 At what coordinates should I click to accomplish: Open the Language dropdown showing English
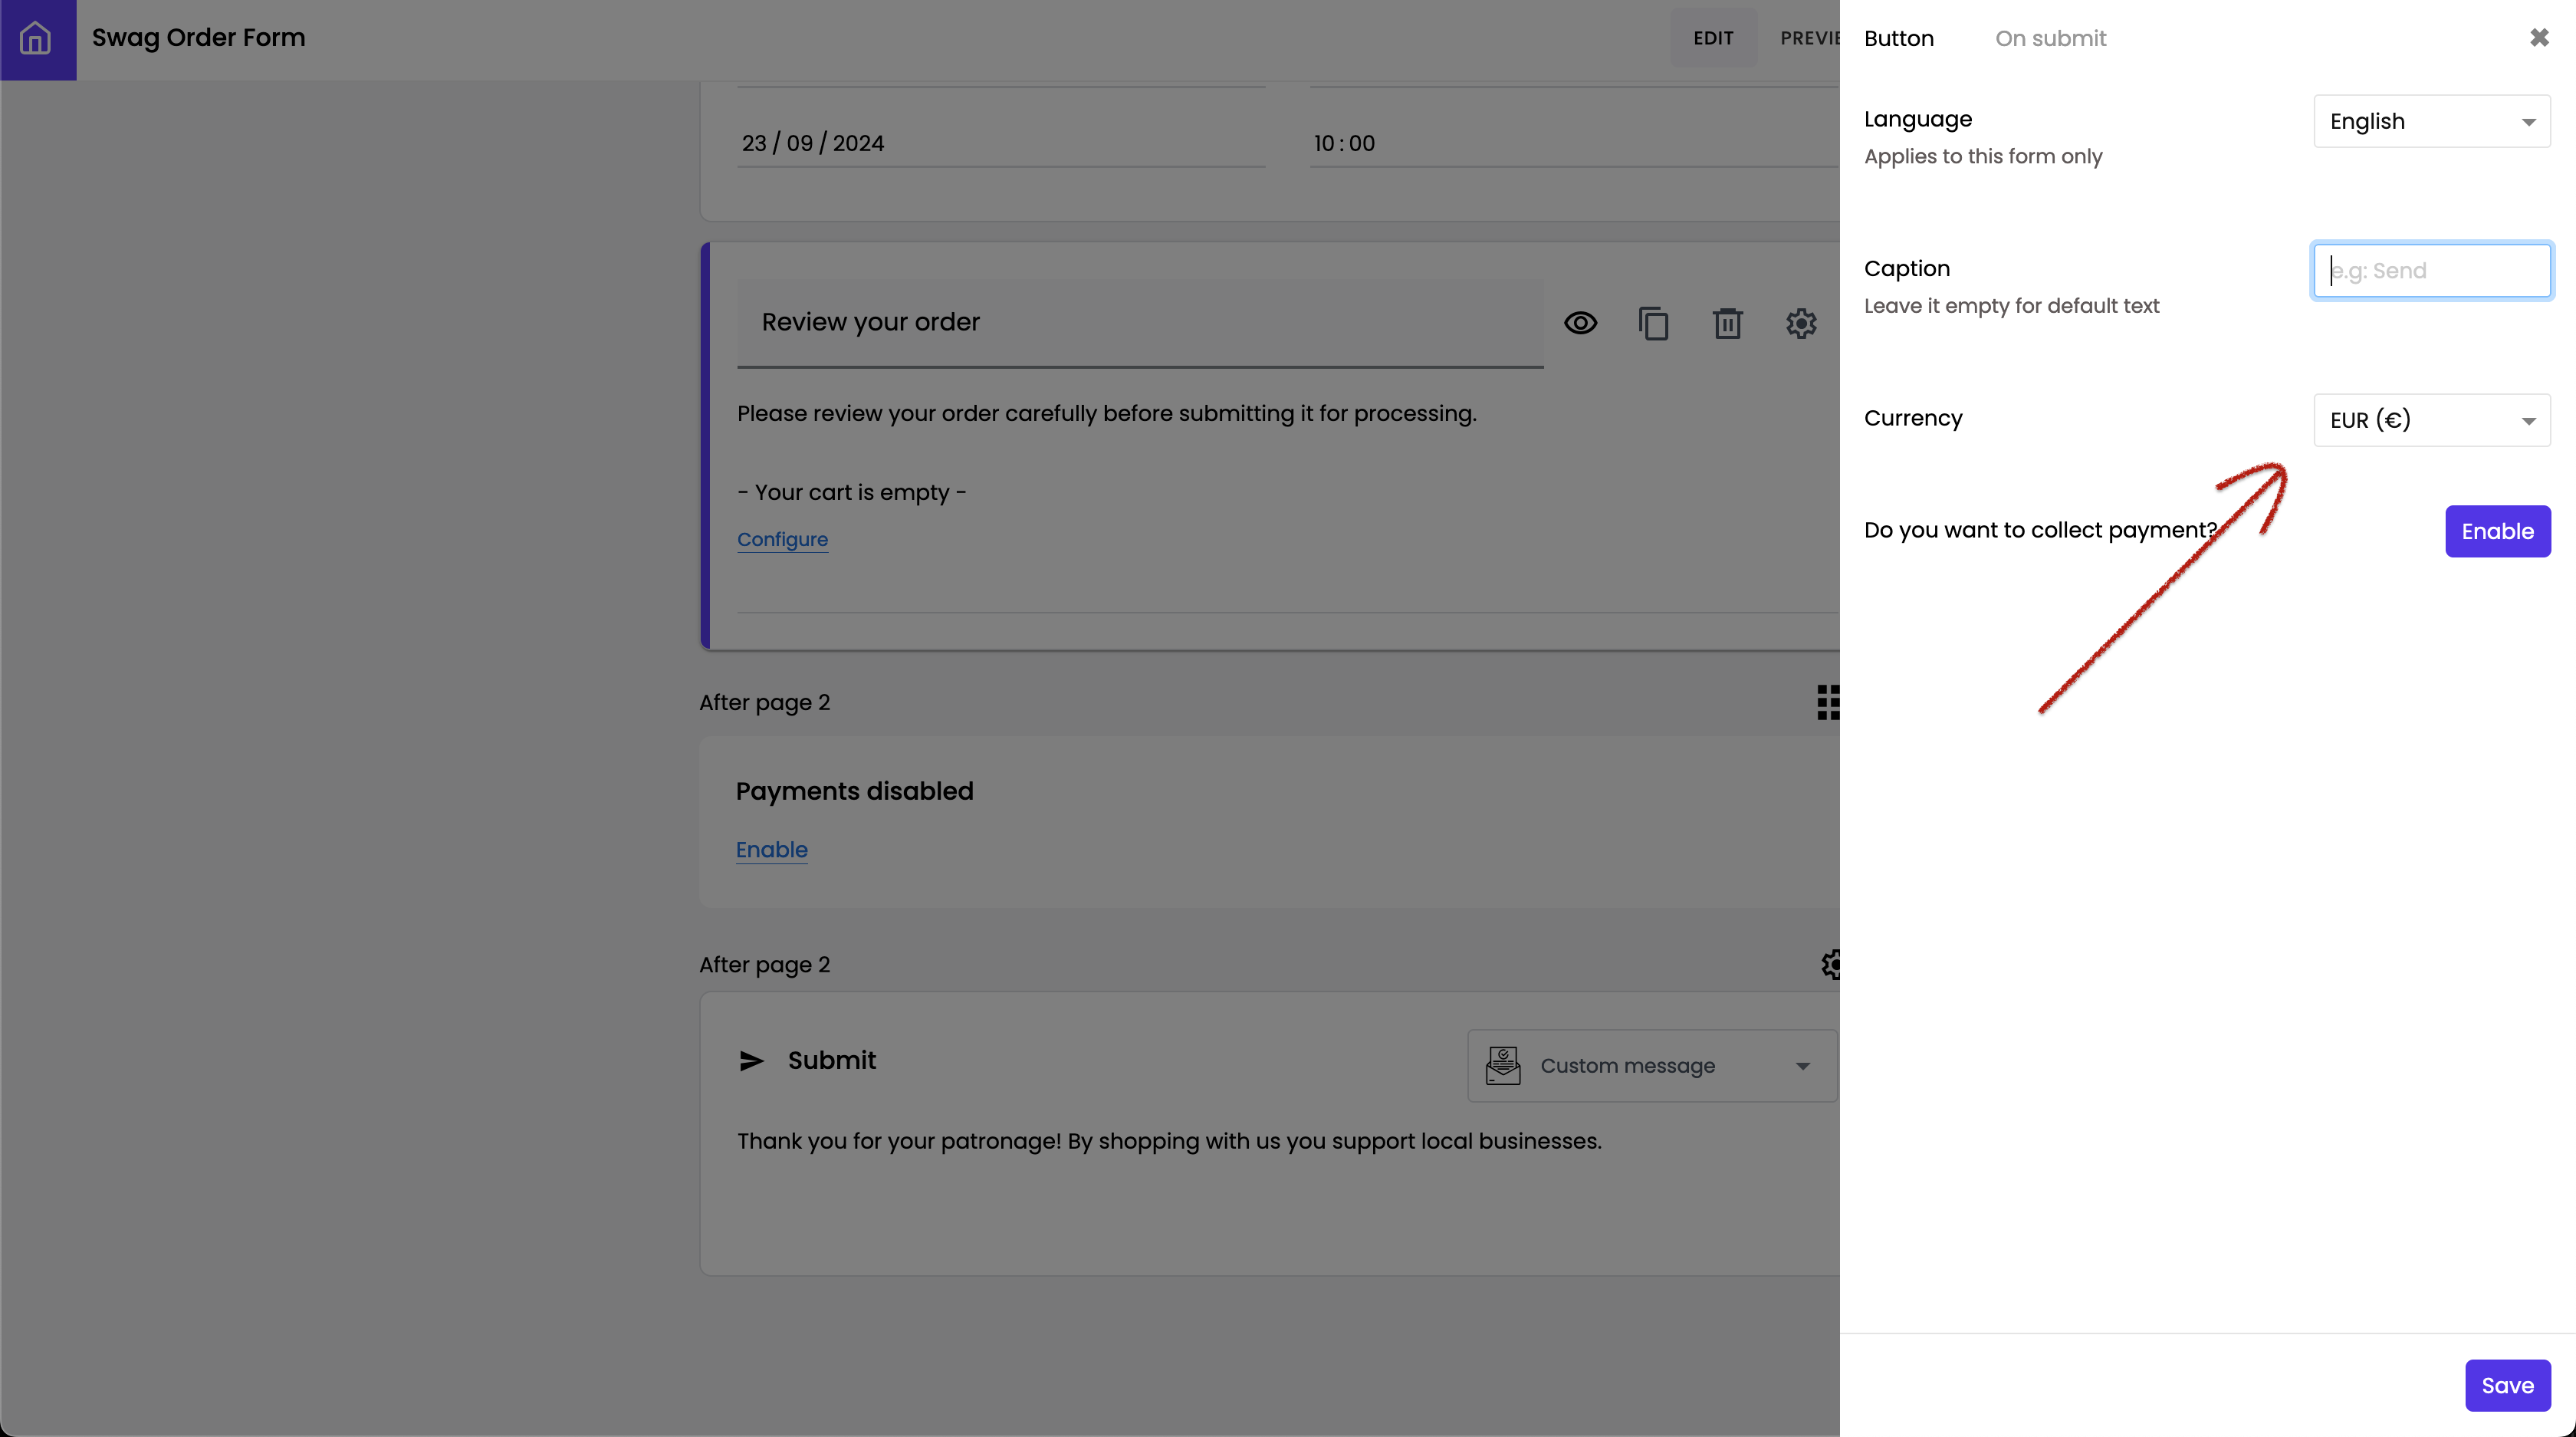[2431, 121]
